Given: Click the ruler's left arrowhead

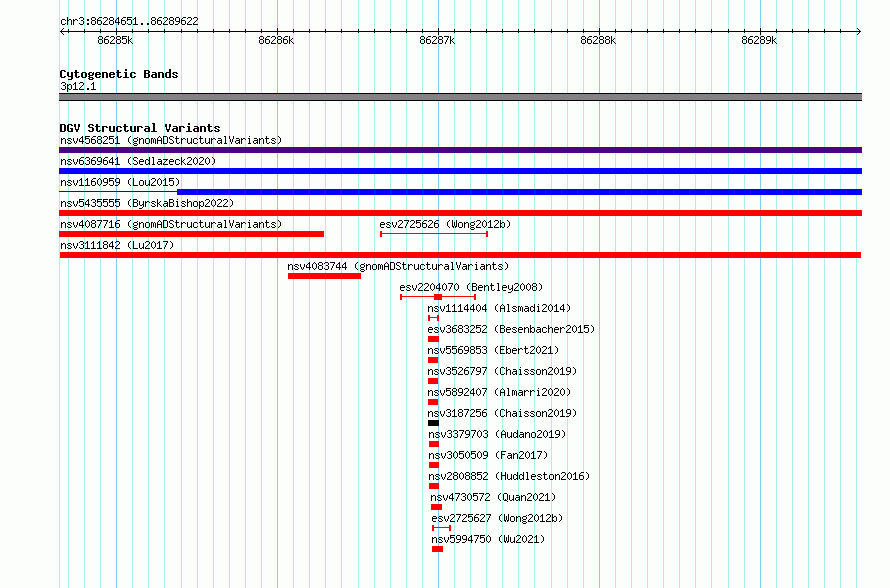Looking at the screenshot, I should [x=62, y=31].
